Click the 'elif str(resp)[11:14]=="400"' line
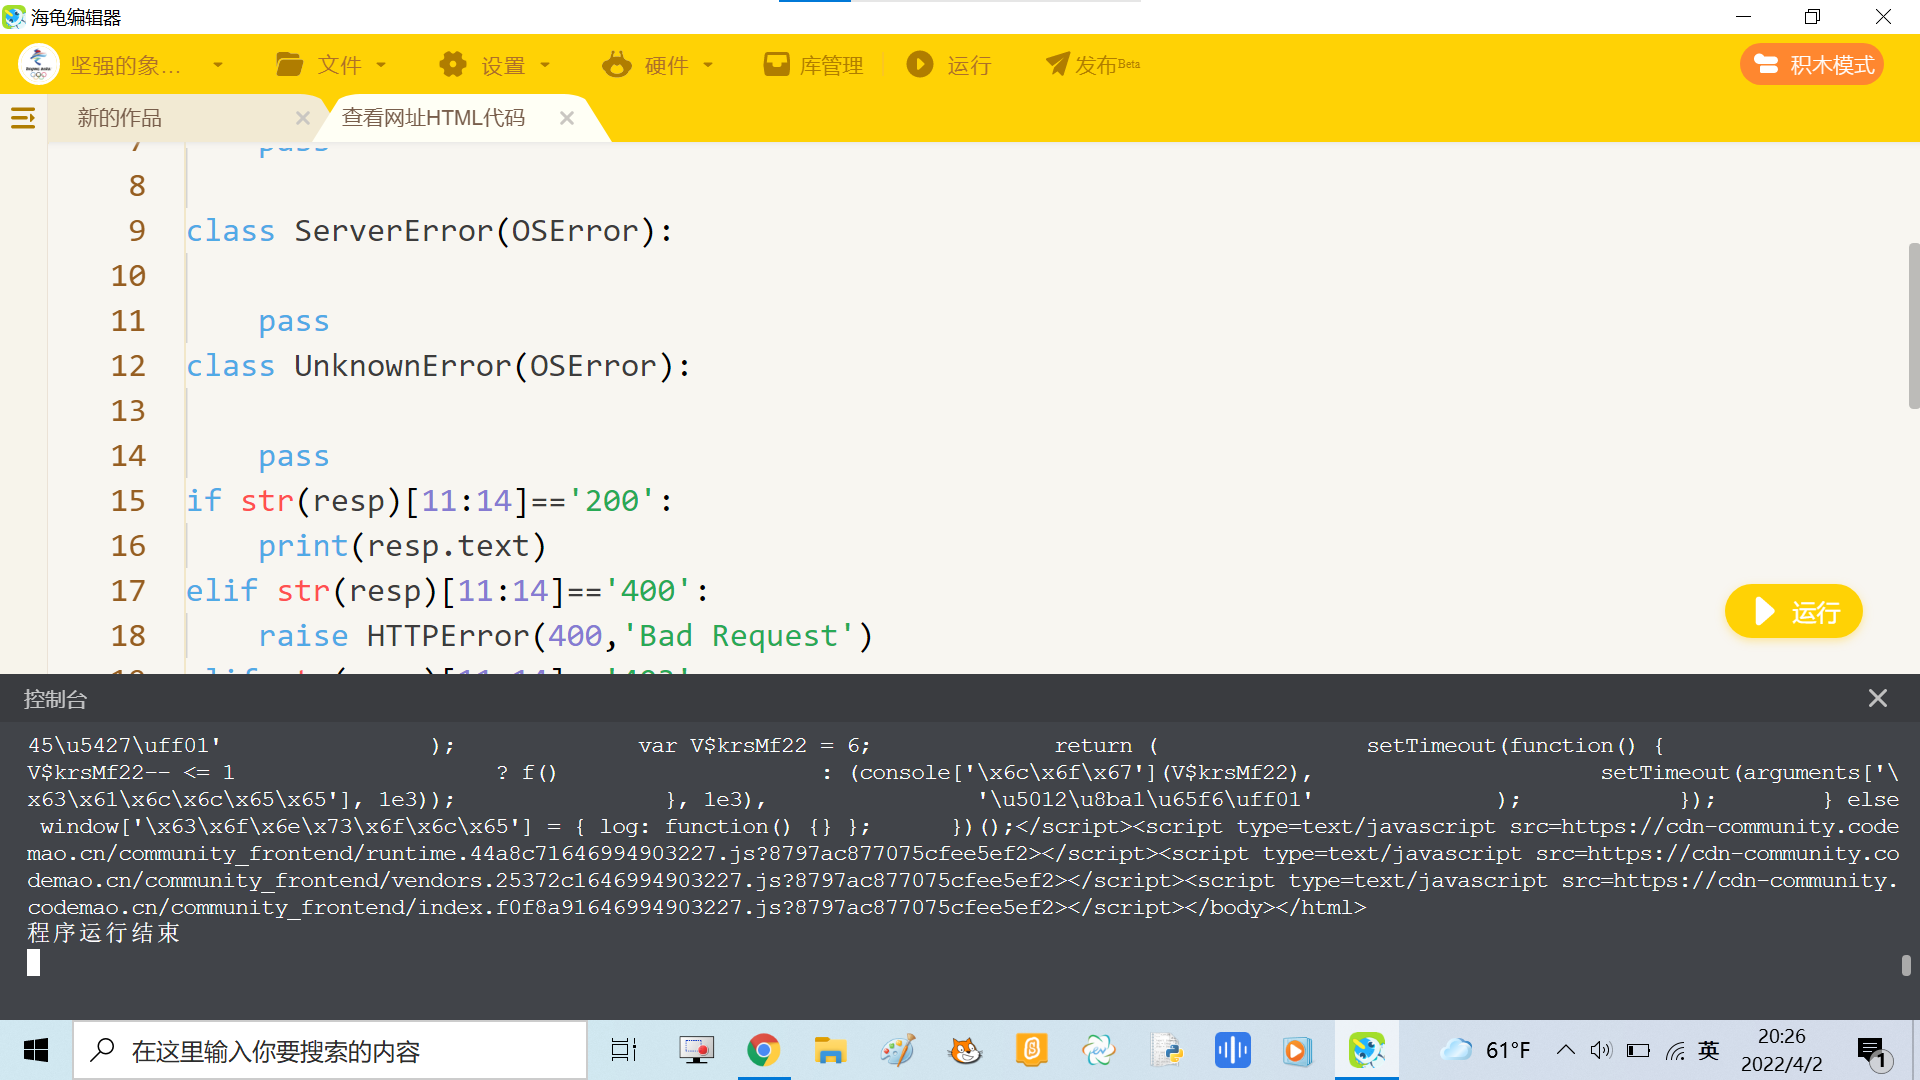The width and height of the screenshot is (1920, 1080). click(x=447, y=591)
